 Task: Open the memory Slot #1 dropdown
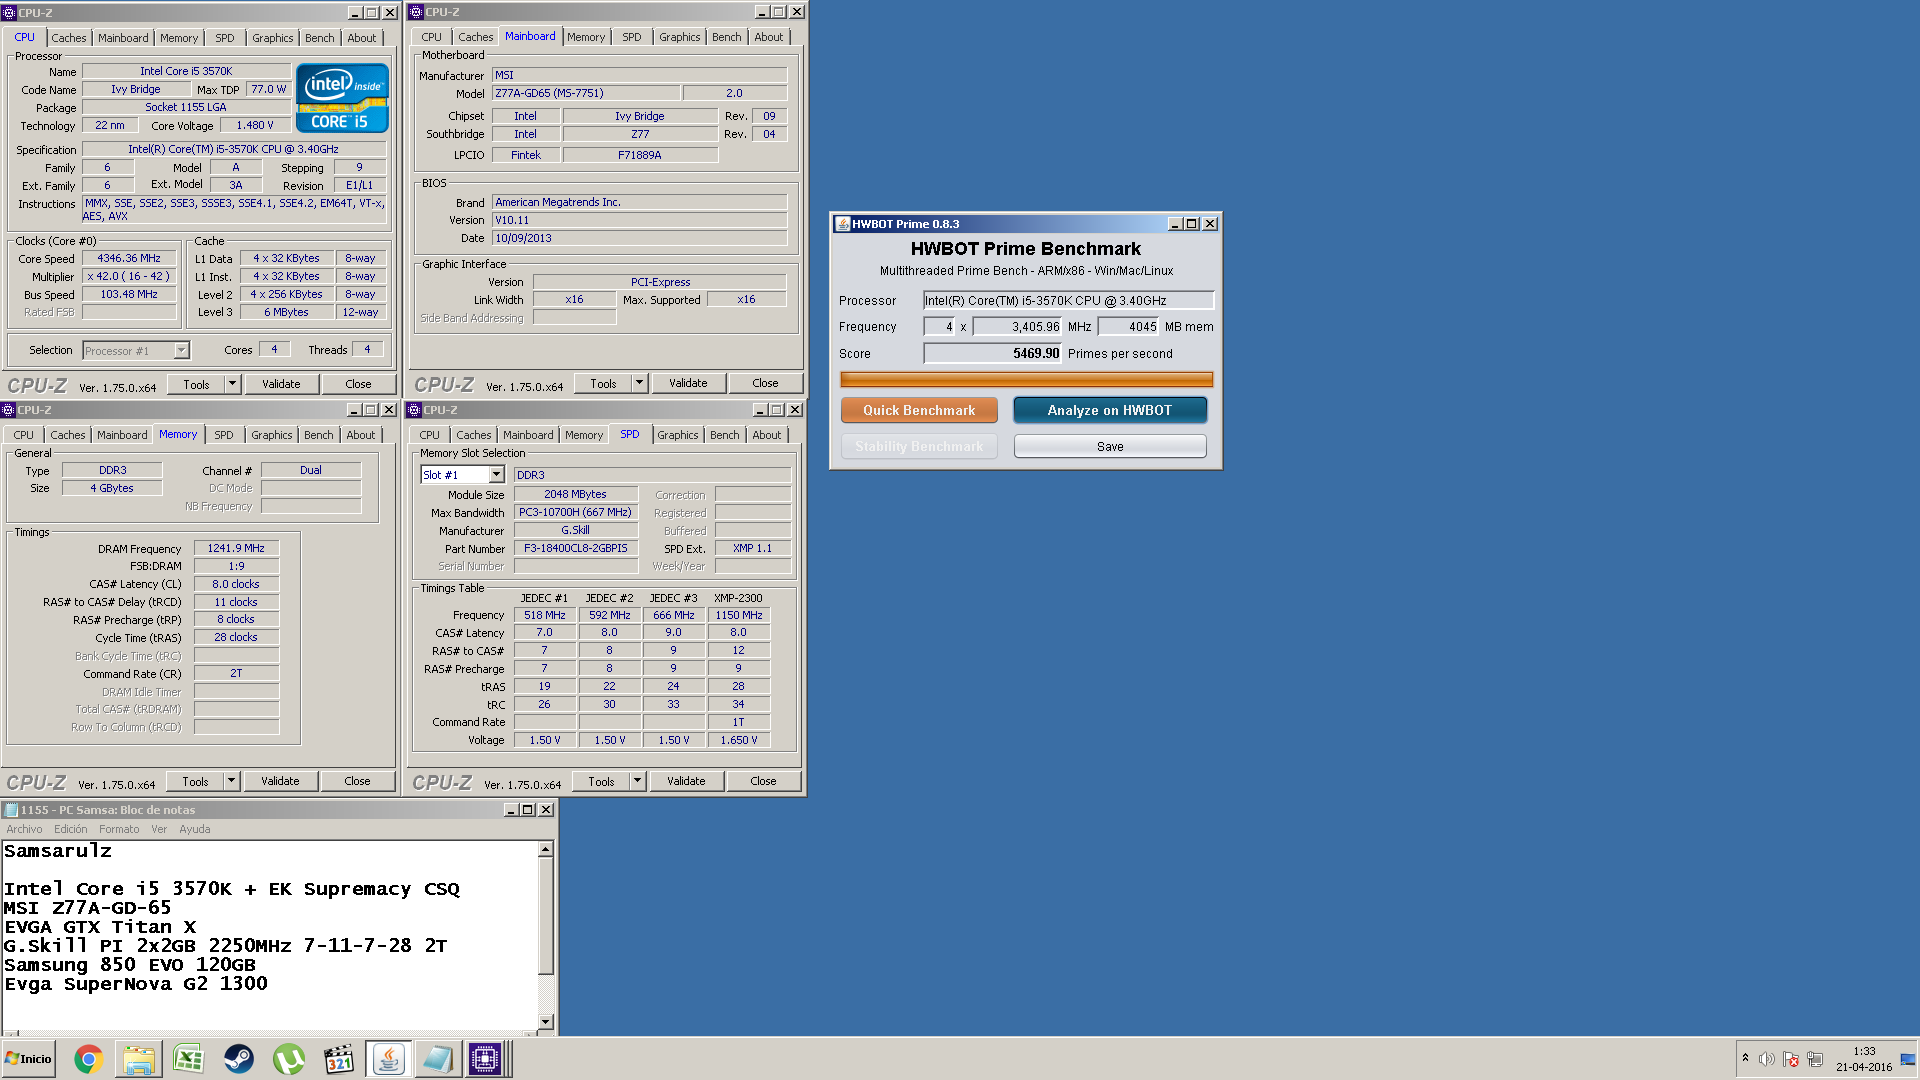point(496,475)
